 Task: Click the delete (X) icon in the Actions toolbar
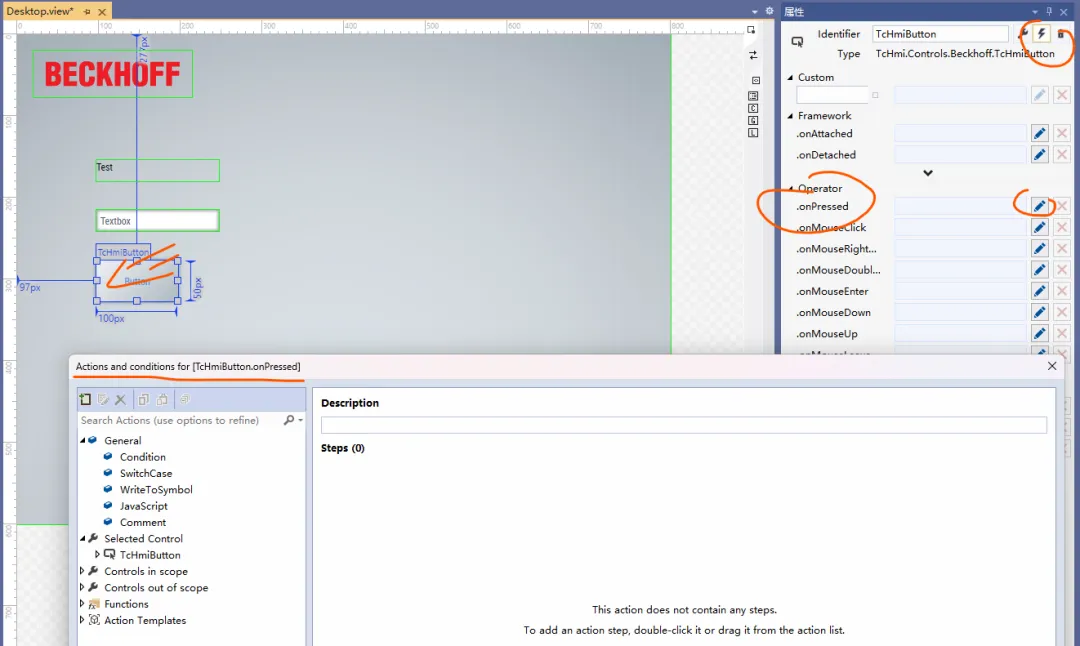(121, 399)
